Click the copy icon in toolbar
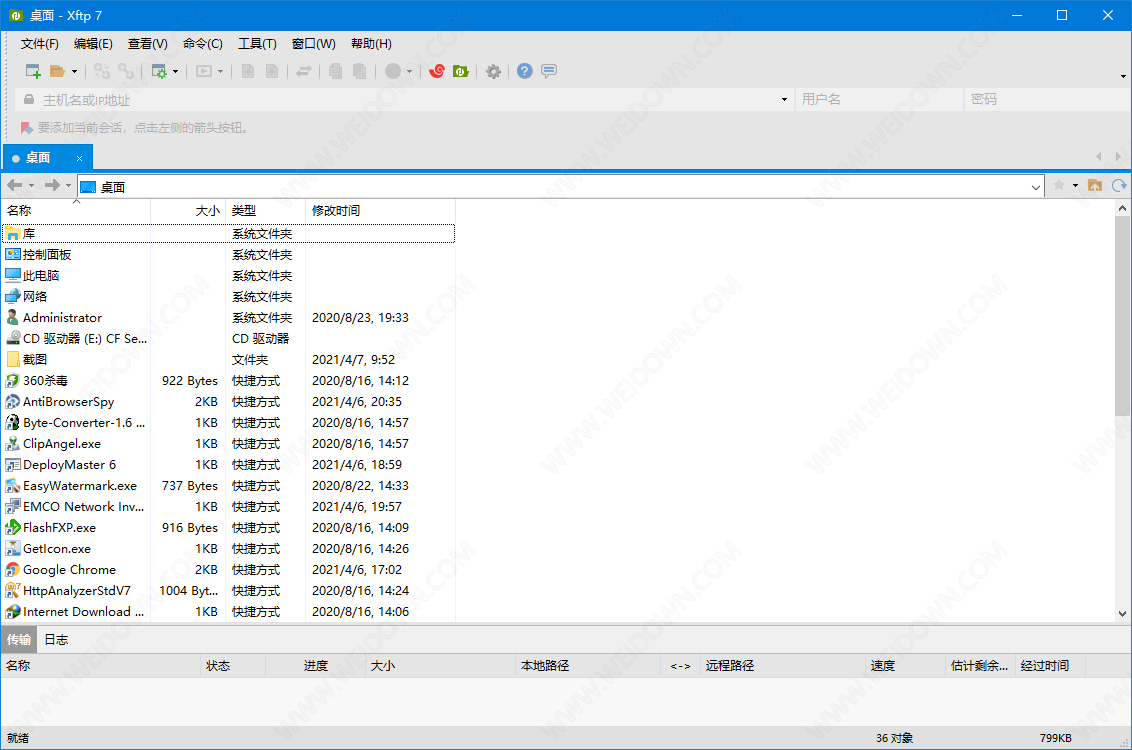 (x=335, y=71)
